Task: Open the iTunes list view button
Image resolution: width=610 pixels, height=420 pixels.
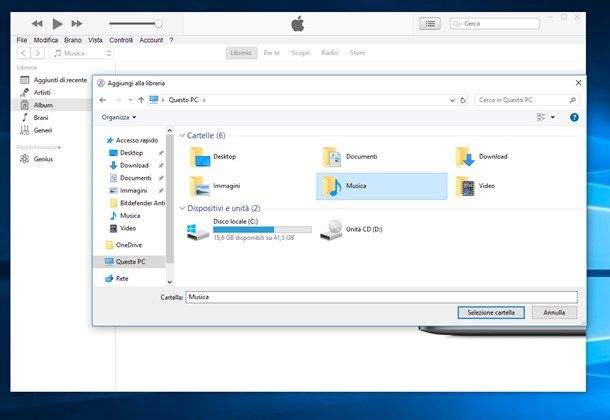Action: (x=430, y=24)
